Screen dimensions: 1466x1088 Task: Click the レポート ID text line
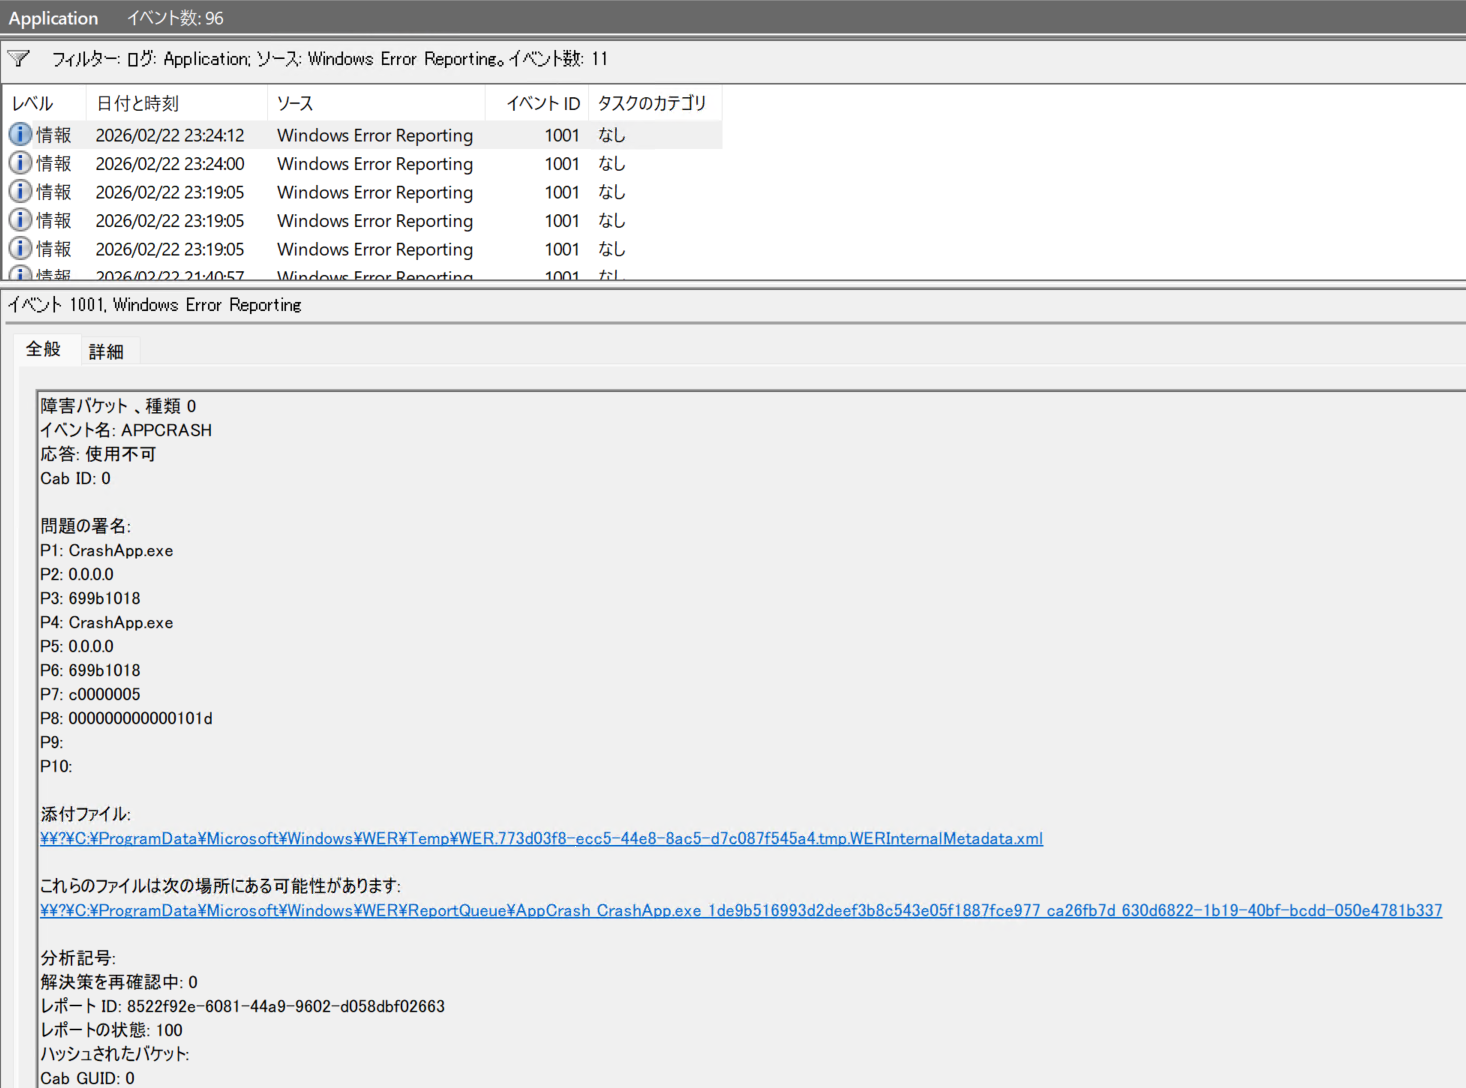point(243,1007)
